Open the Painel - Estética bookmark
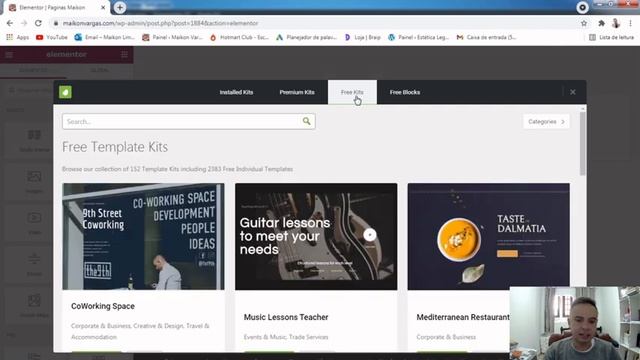Image resolution: width=640 pixels, height=360 pixels. click(418, 37)
